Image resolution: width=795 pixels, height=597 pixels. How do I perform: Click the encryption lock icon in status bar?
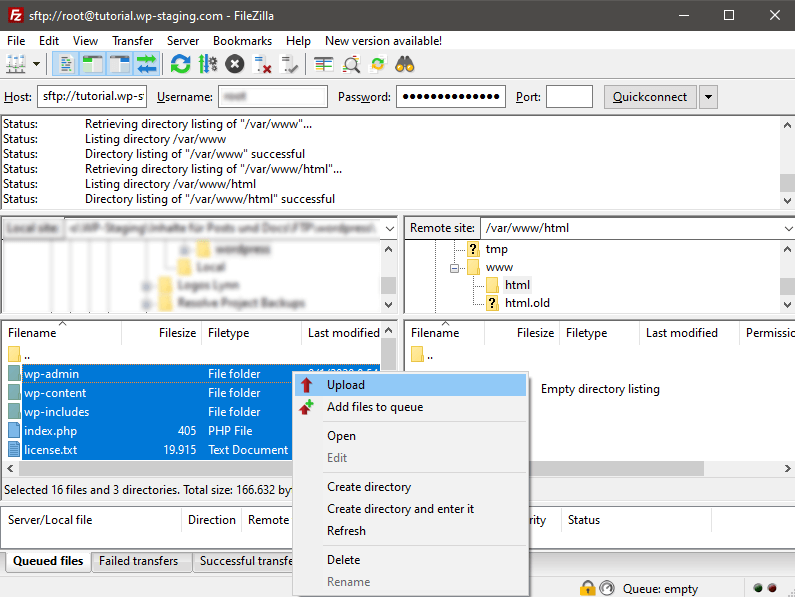coord(587,588)
